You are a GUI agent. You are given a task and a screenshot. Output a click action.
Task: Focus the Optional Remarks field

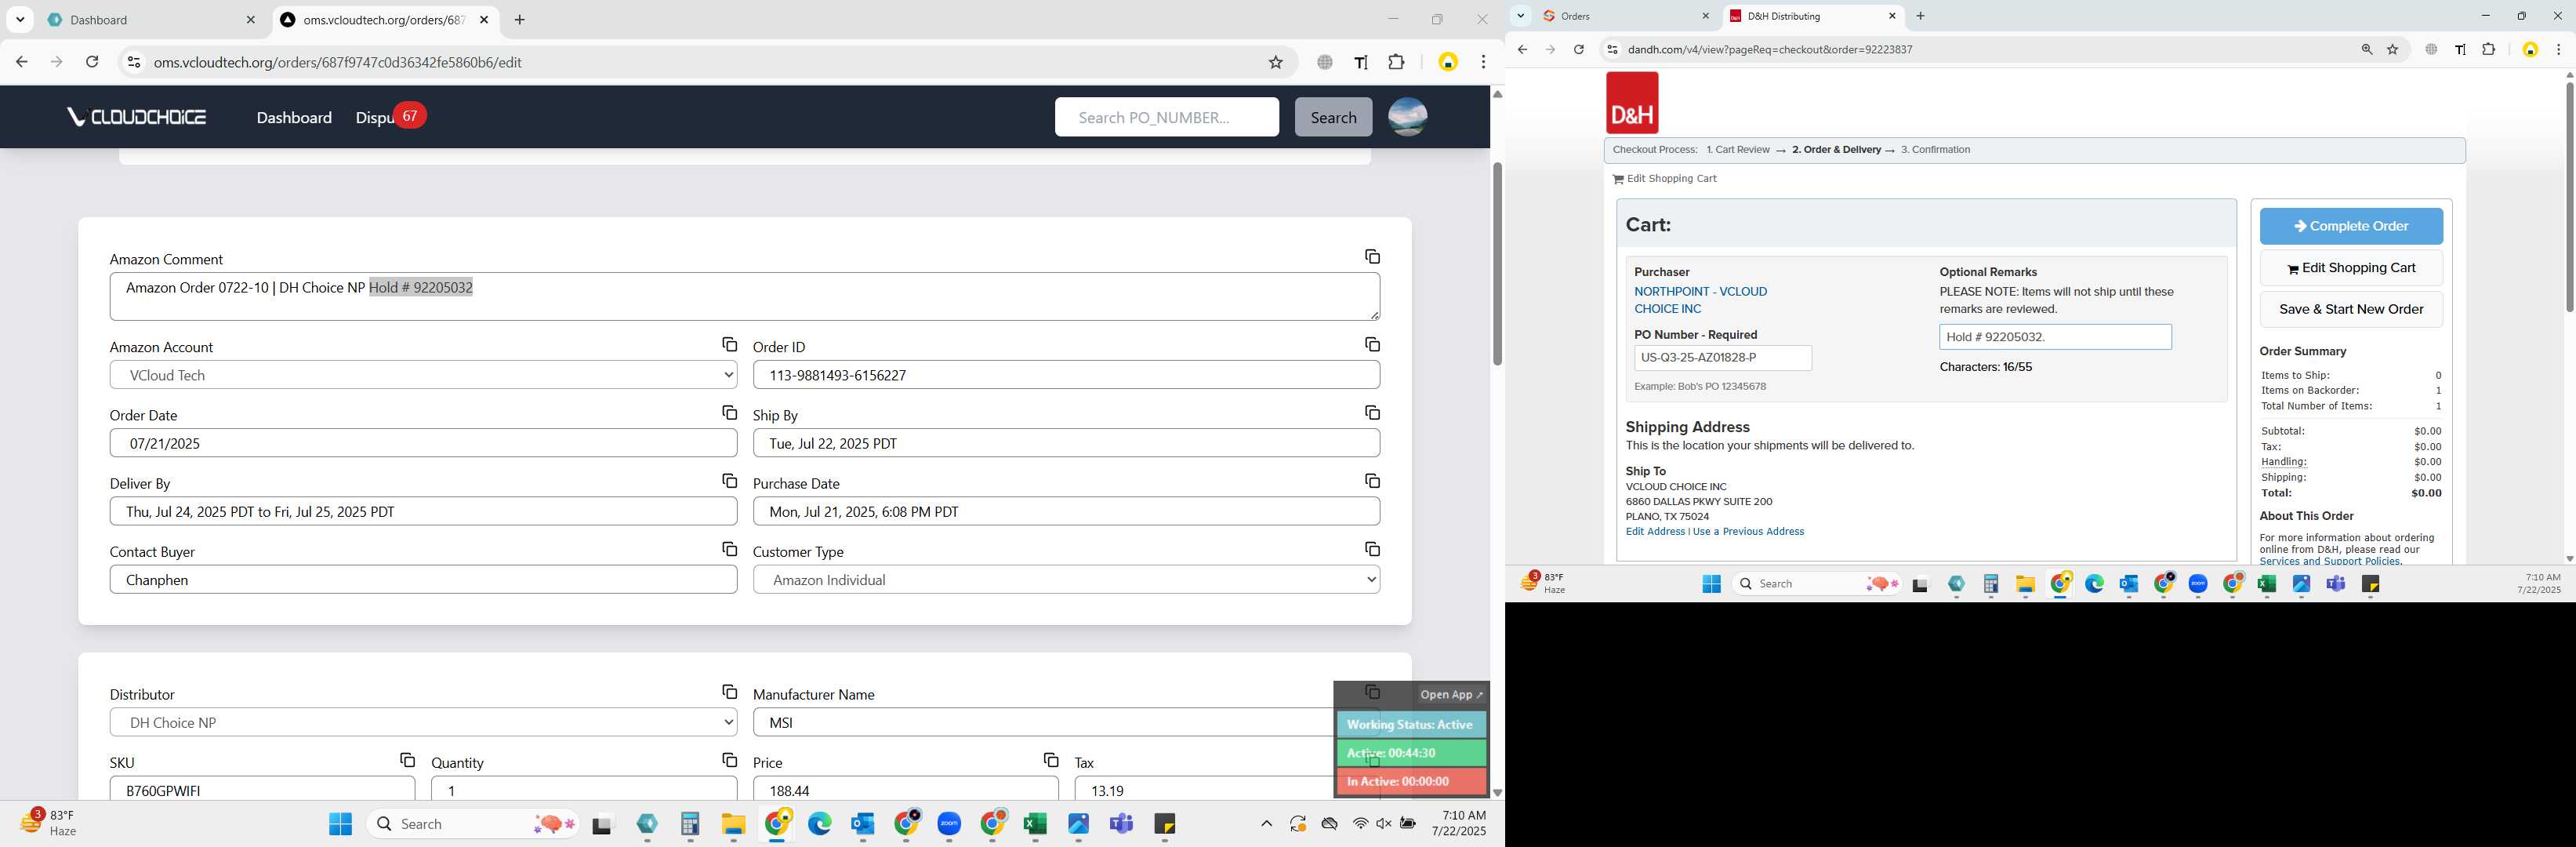2054,337
